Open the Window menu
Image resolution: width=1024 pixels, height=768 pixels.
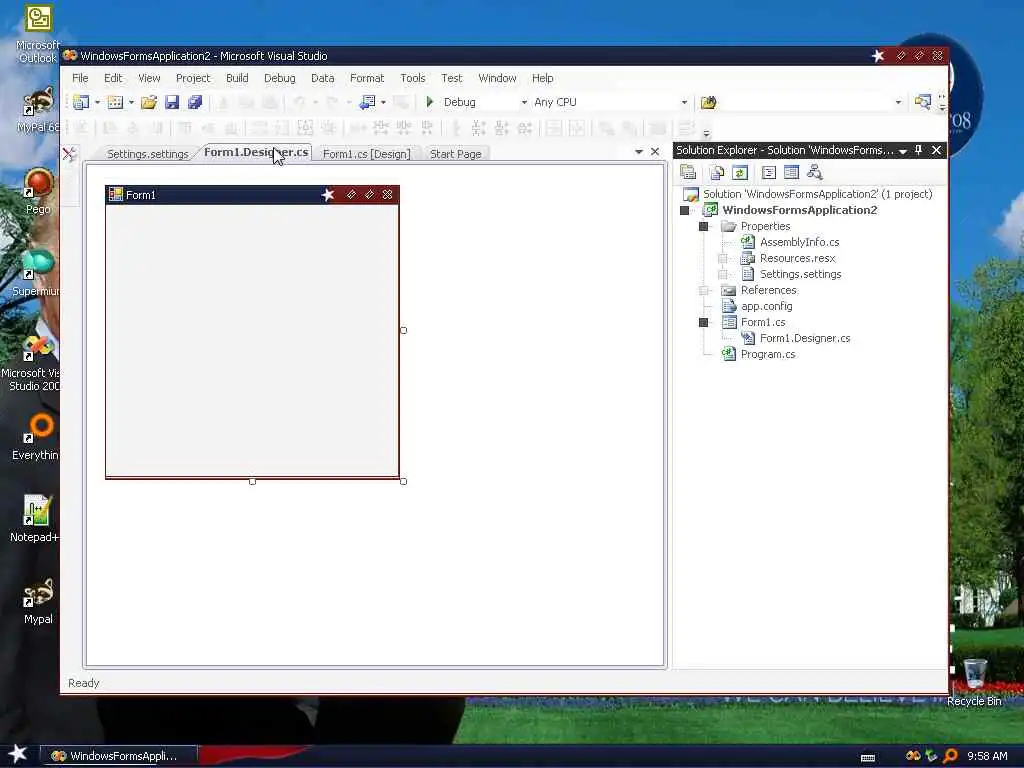coord(497,78)
